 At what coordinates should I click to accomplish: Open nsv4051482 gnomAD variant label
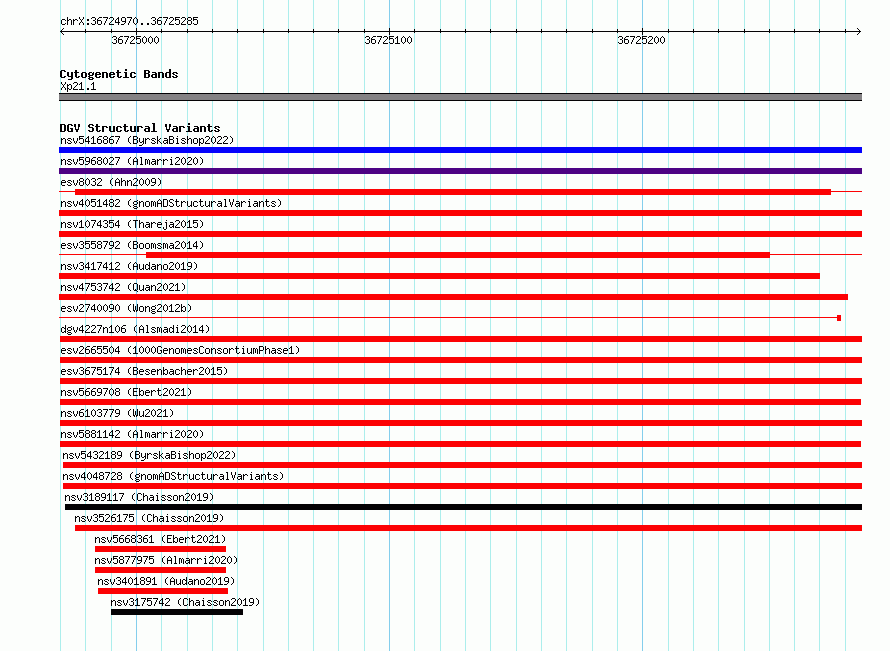(171, 203)
